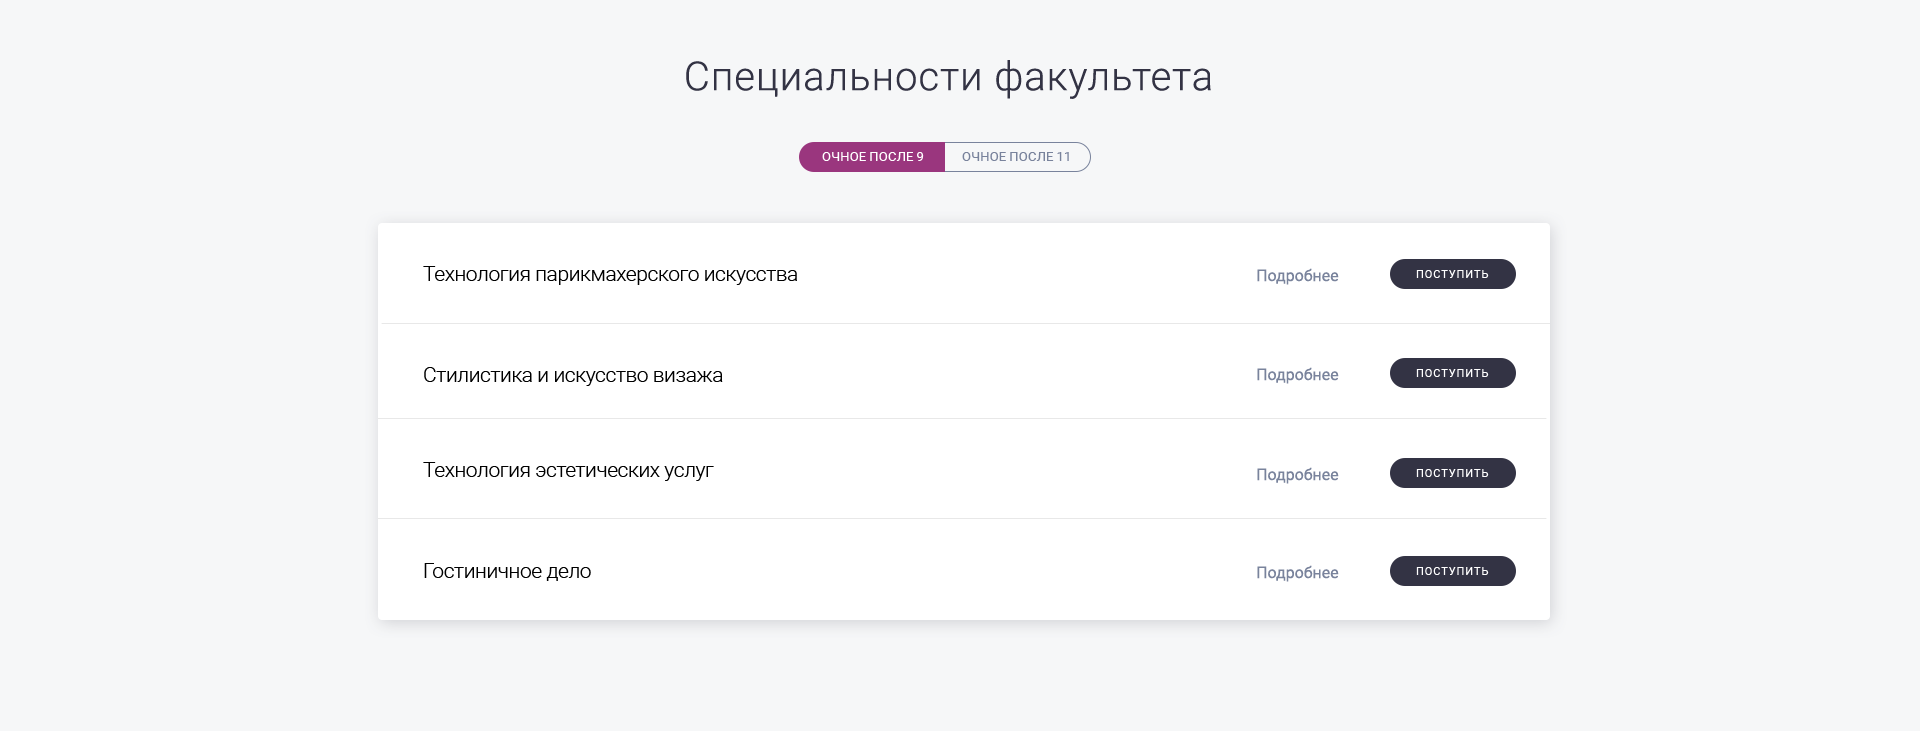This screenshot has height=731, width=1920.
Task: Click the Специальности факультета heading
Action: click(948, 78)
